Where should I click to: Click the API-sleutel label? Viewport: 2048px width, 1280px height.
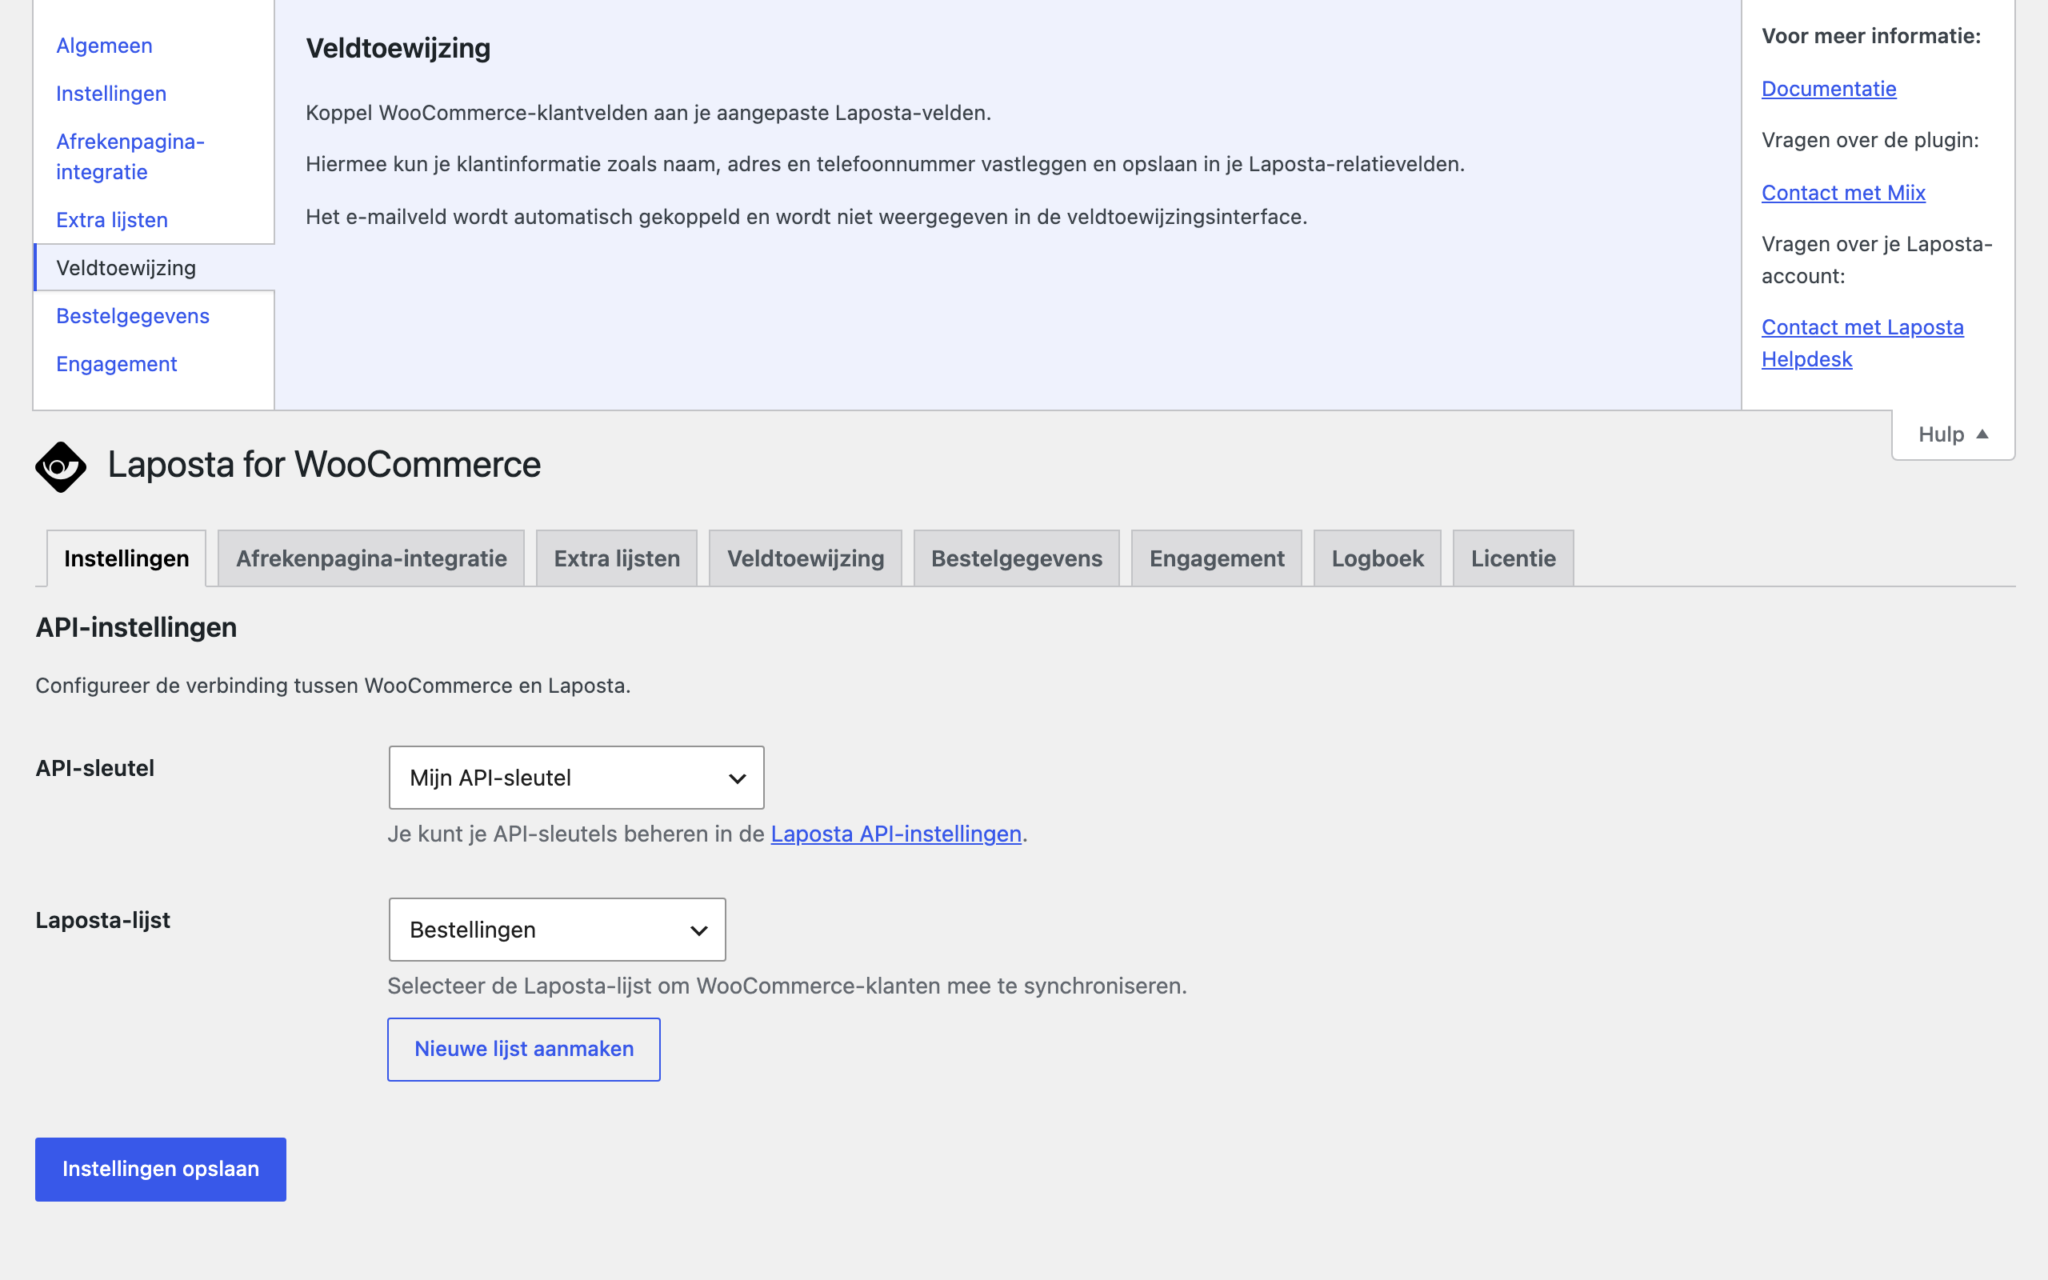[x=95, y=768]
